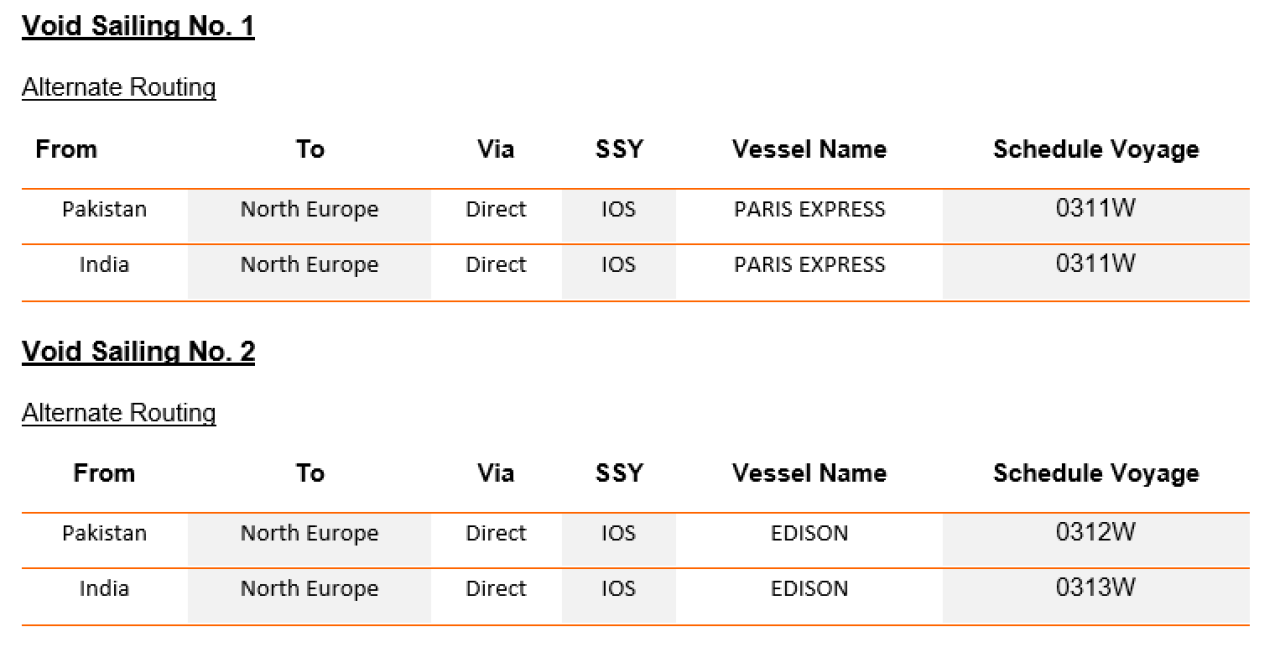Select EDISON in the second table's India row

click(x=809, y=589)
